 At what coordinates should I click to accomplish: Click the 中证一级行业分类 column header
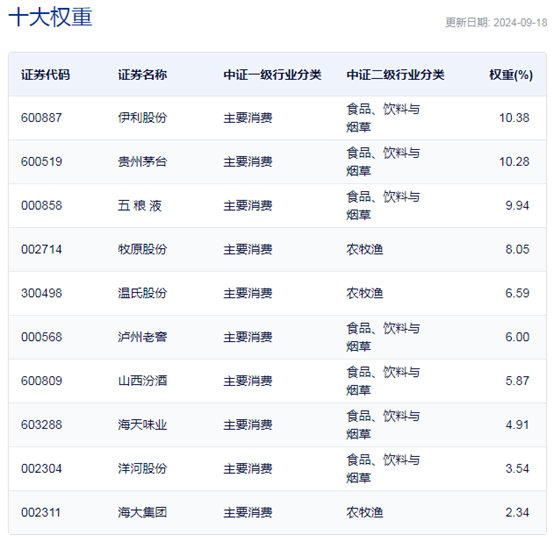(272, 75)
